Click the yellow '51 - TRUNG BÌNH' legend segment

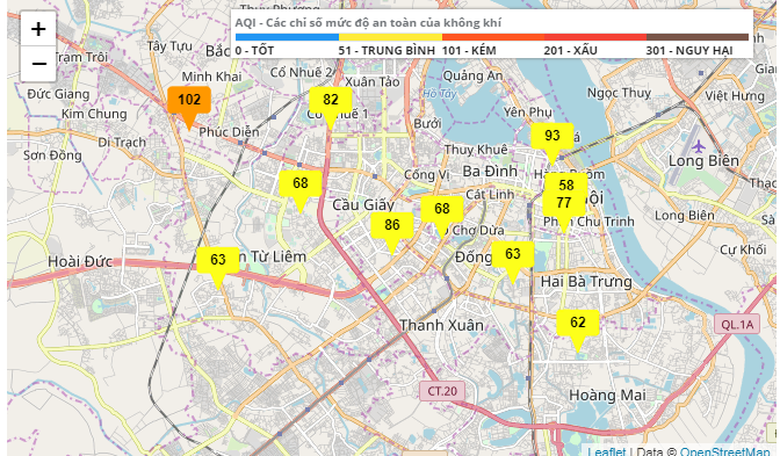tap(390, 37)
